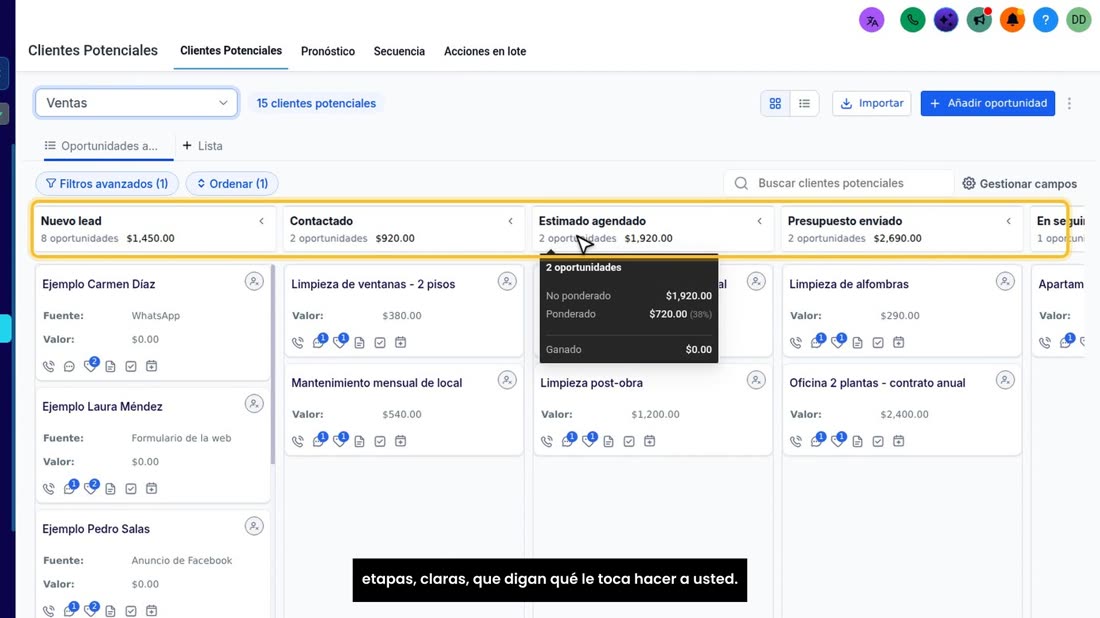Open the Ejemplo Pedro Salas card title
Screen dimensions: 1100x618
[96, 529]
